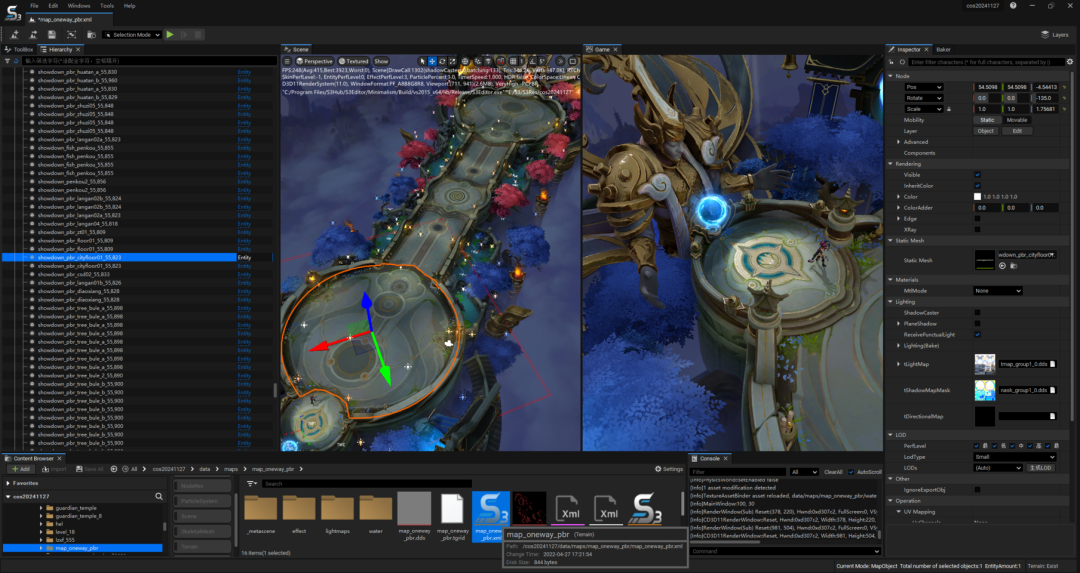Switch to the ToolBox tab

coord(19,50)
